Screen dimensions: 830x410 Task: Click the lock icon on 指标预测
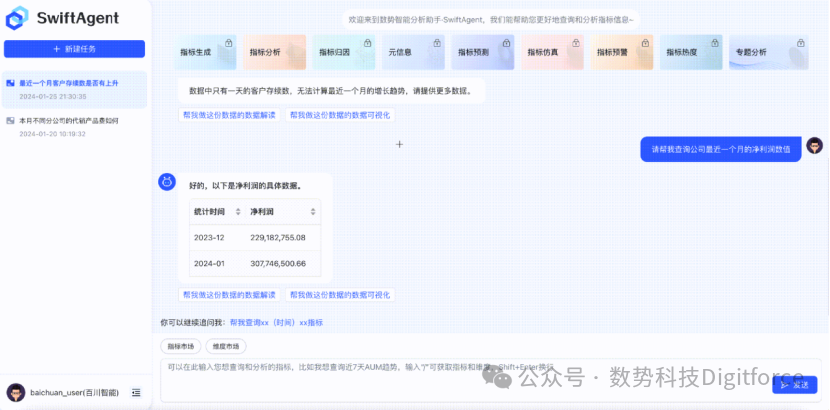[x=506, y=43]
